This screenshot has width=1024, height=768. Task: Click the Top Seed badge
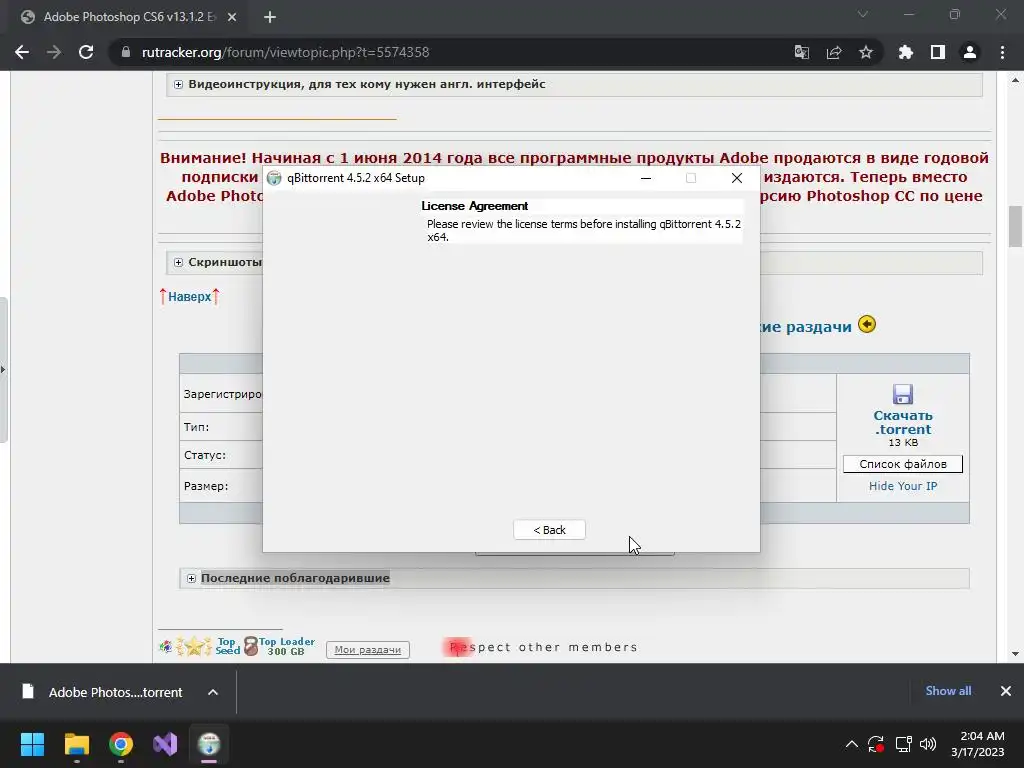coord(227,646)
